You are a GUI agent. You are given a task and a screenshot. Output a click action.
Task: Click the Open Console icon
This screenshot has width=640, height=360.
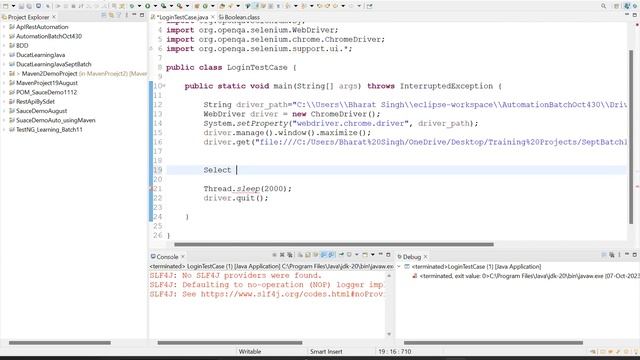365,255
